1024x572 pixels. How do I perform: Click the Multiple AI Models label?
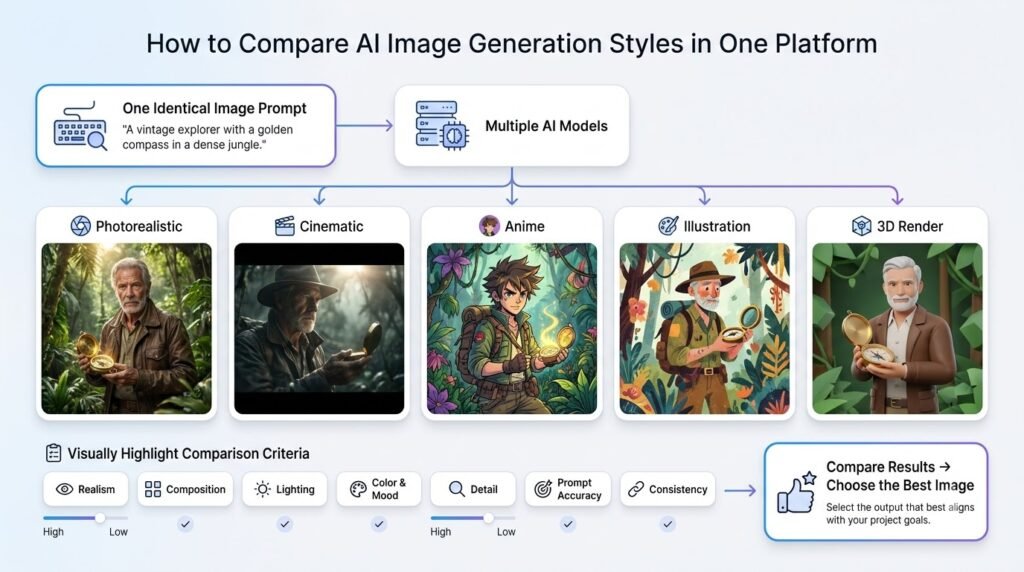coord(546,126)
